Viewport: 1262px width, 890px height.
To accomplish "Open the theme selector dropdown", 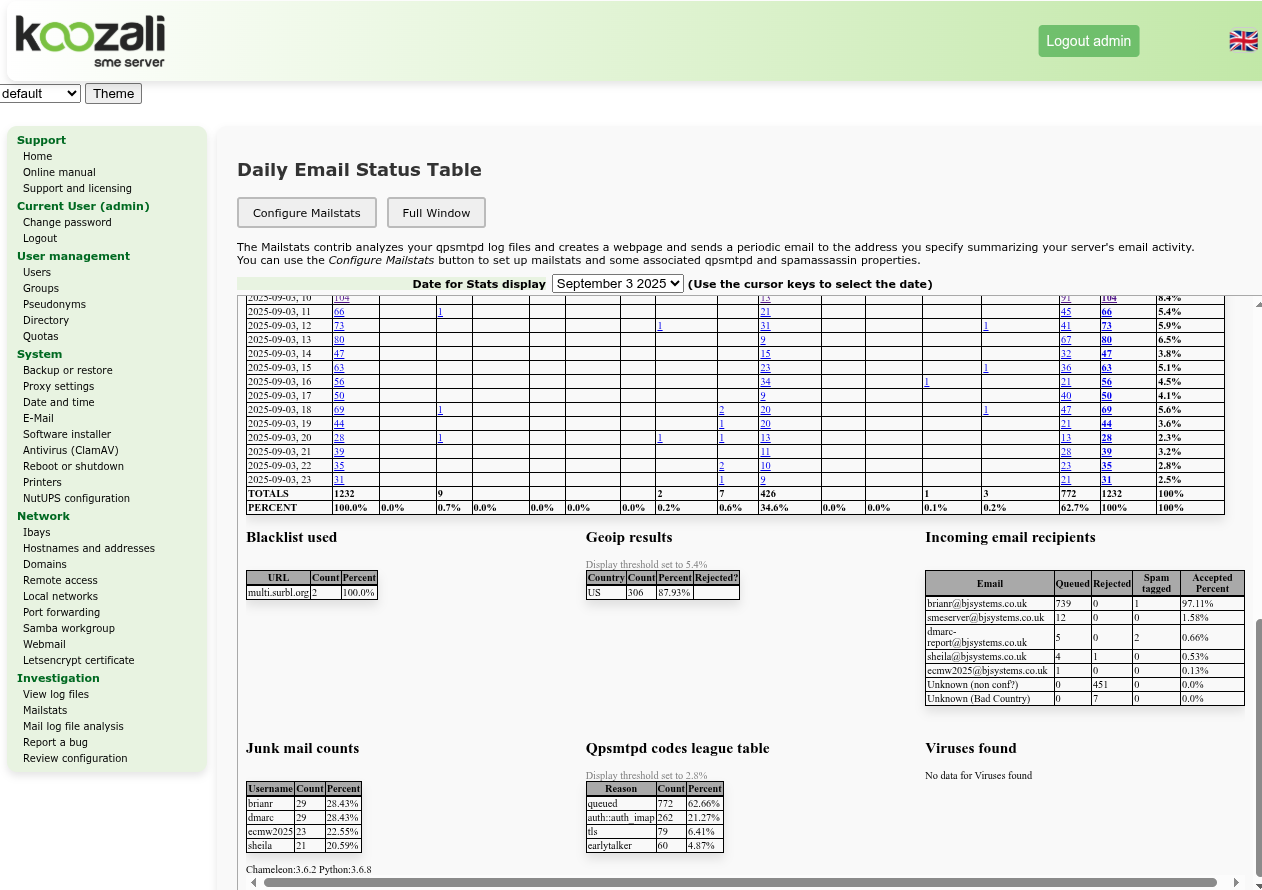I will [x=40, y=94].
